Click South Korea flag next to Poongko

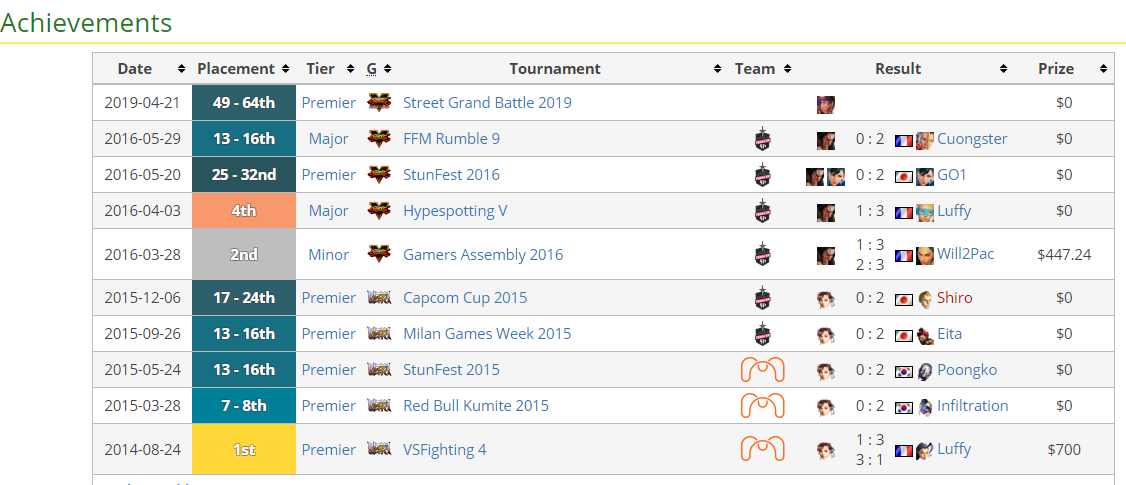tap(903, 371)
